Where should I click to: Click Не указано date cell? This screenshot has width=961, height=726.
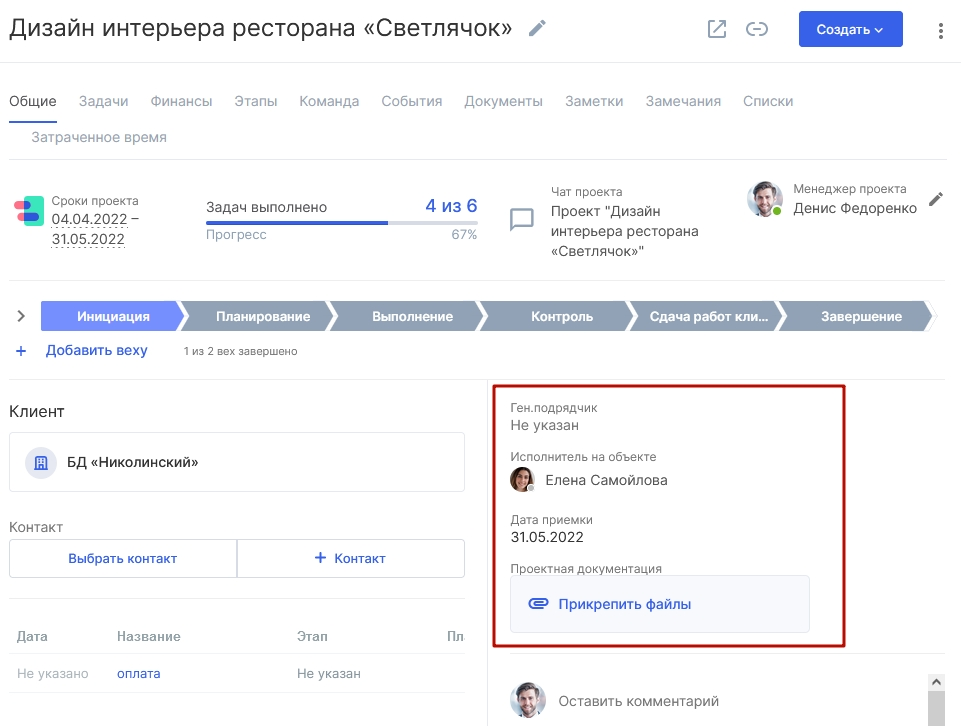pos(53,674)
